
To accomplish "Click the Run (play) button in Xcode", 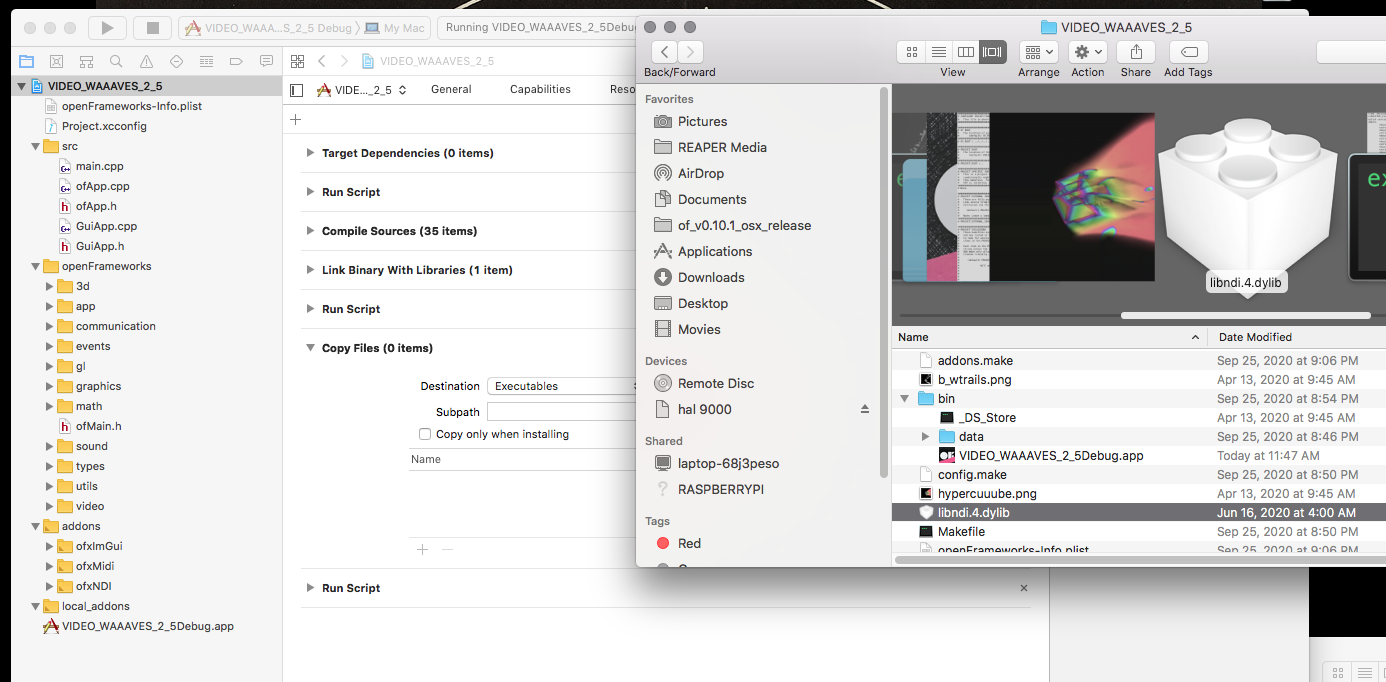I will pyautogui.click(x=107, y=28).
